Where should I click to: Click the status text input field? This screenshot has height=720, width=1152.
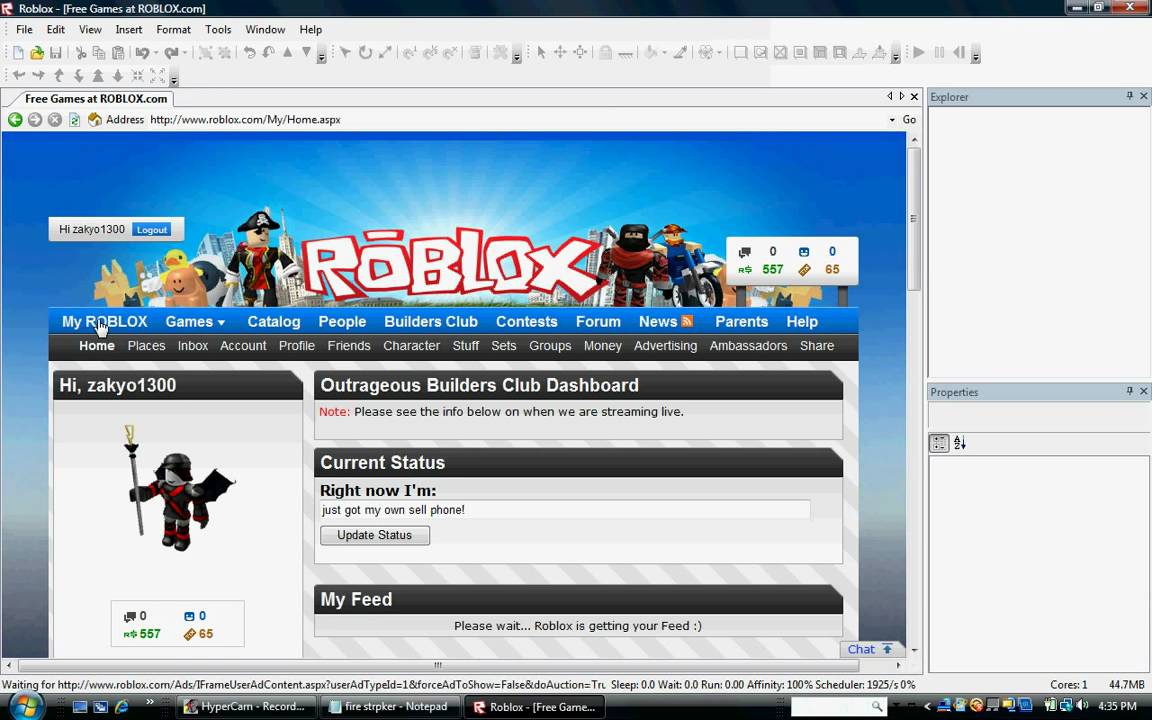(x=565, y=510)
